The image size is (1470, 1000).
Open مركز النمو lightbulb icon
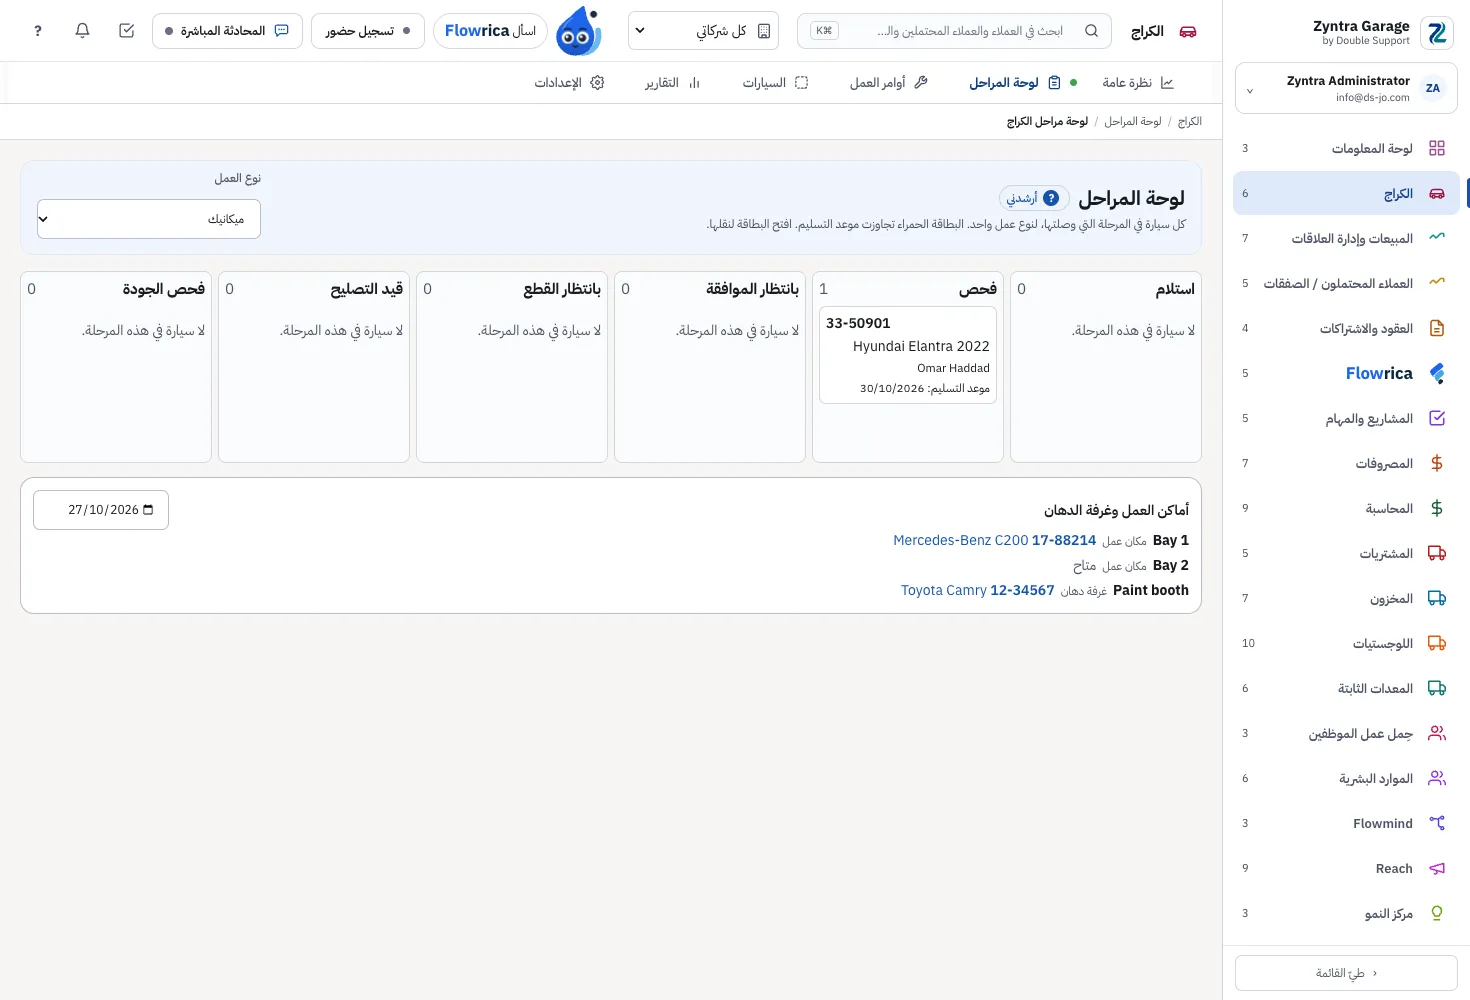click(x=1437, y=913)
